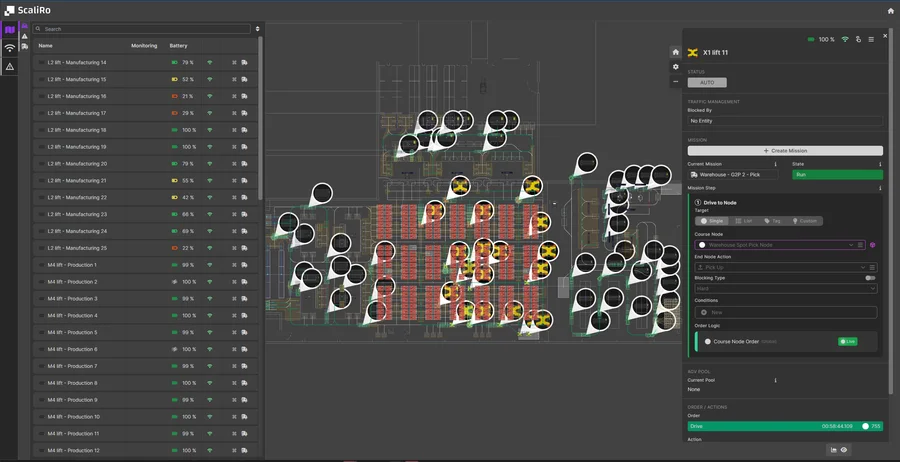900x462 pixels.
Task: Close the X1 lift 11 panel
Action: [x=885, y=36]
